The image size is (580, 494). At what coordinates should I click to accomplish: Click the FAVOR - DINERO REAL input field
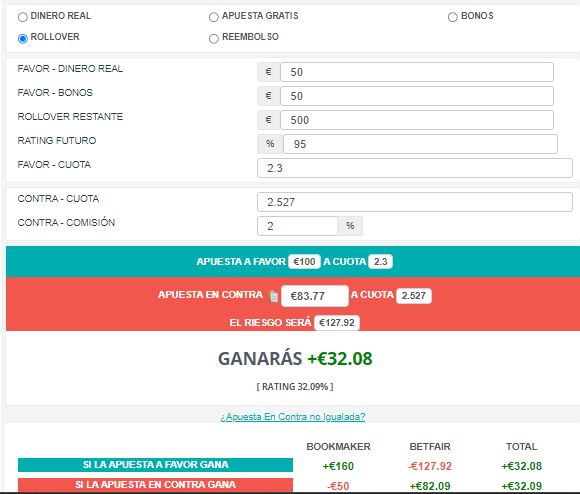tap(417, 72)
